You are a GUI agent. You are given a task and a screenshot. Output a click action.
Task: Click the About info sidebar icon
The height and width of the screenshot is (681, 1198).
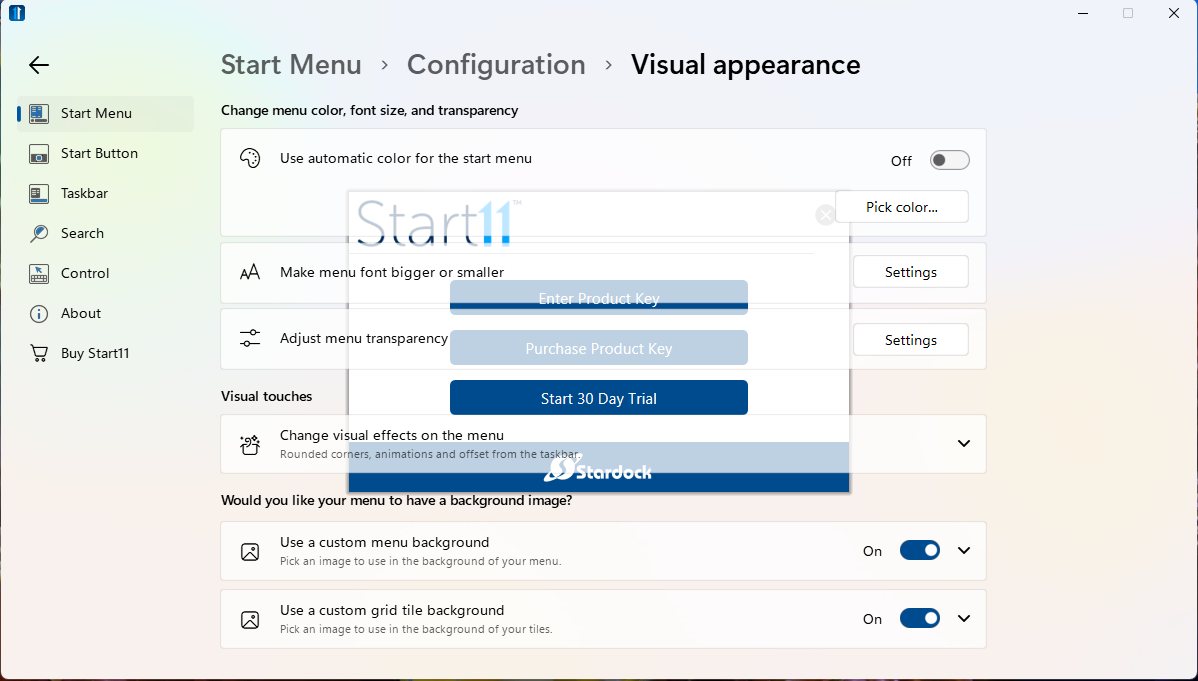(39, 313)
